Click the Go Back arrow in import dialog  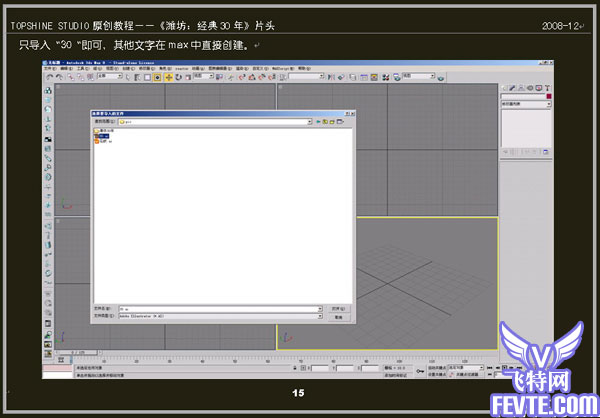click(318, 122)
